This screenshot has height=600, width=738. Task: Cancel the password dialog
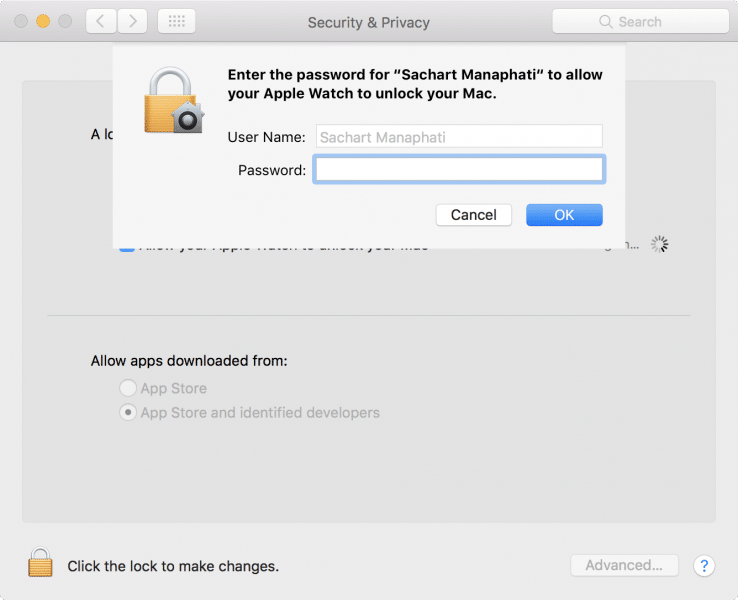click(x=473, y=215)
